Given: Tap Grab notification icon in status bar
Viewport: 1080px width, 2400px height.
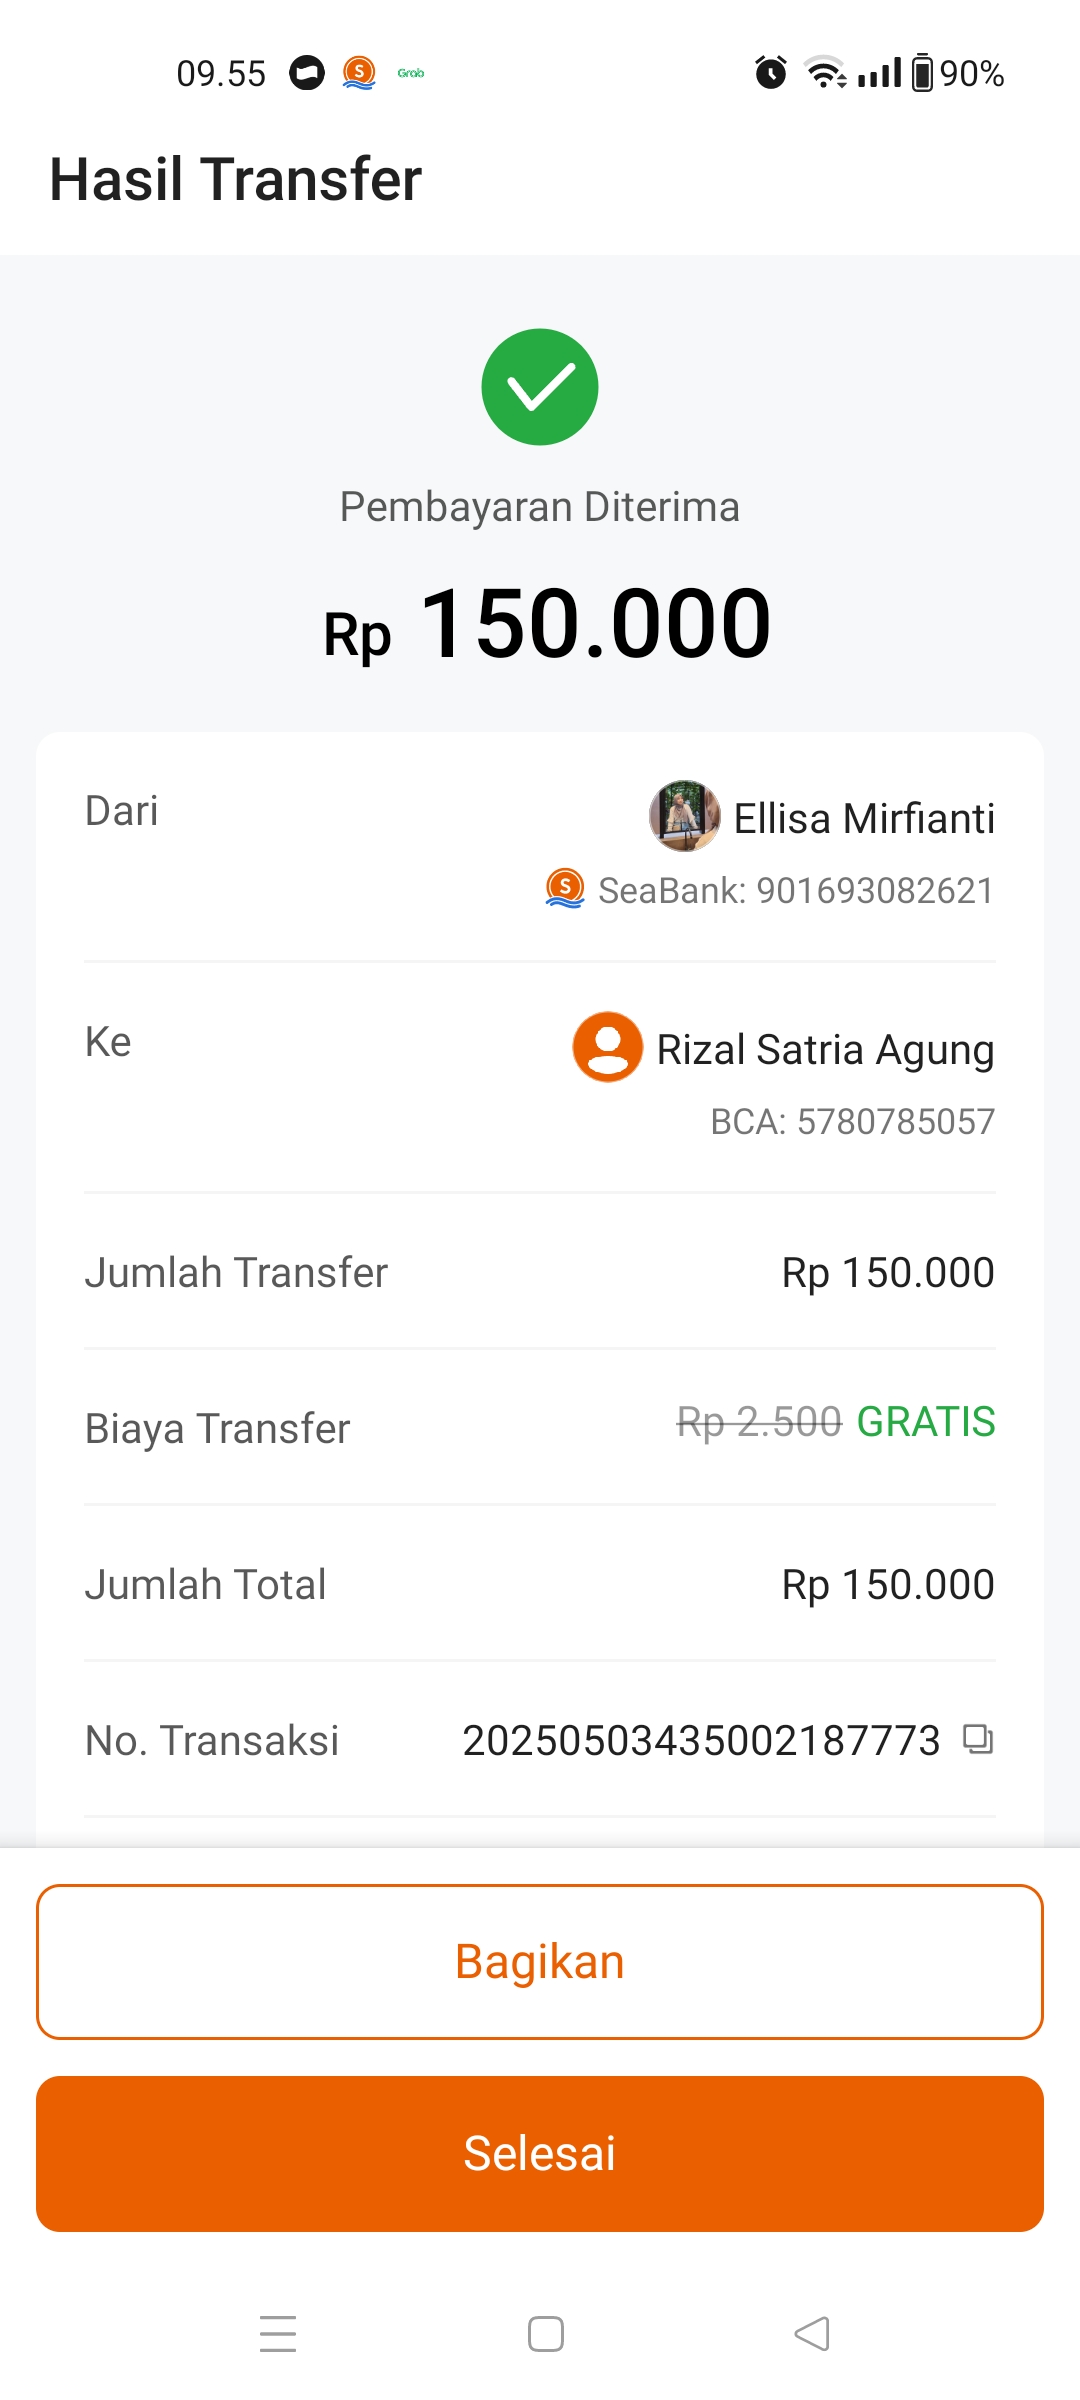Looking at the screenshot, I should [x=411, y=73].
